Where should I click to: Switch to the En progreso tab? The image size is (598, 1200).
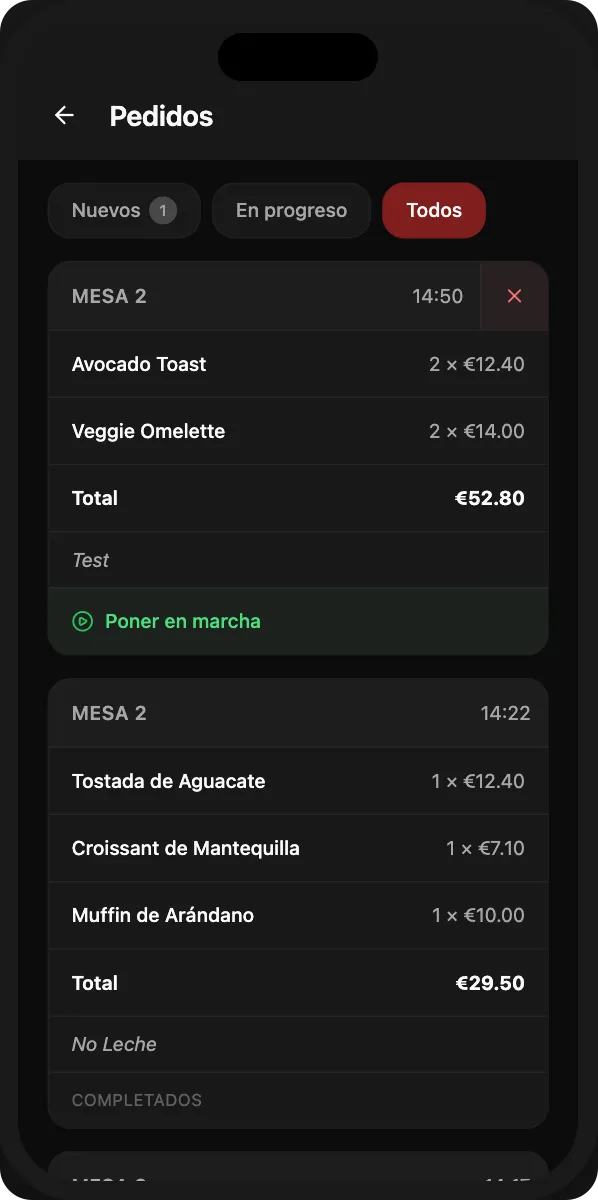click(291, 210)
